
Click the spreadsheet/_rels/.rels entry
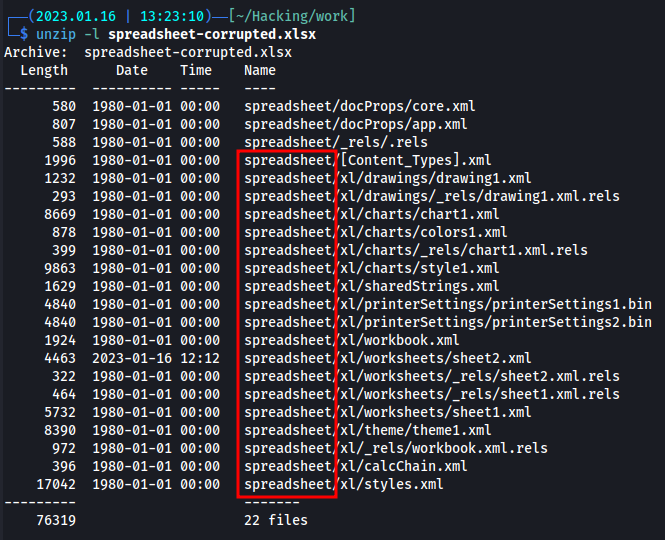pyautogui.click(x=335, y=143)
